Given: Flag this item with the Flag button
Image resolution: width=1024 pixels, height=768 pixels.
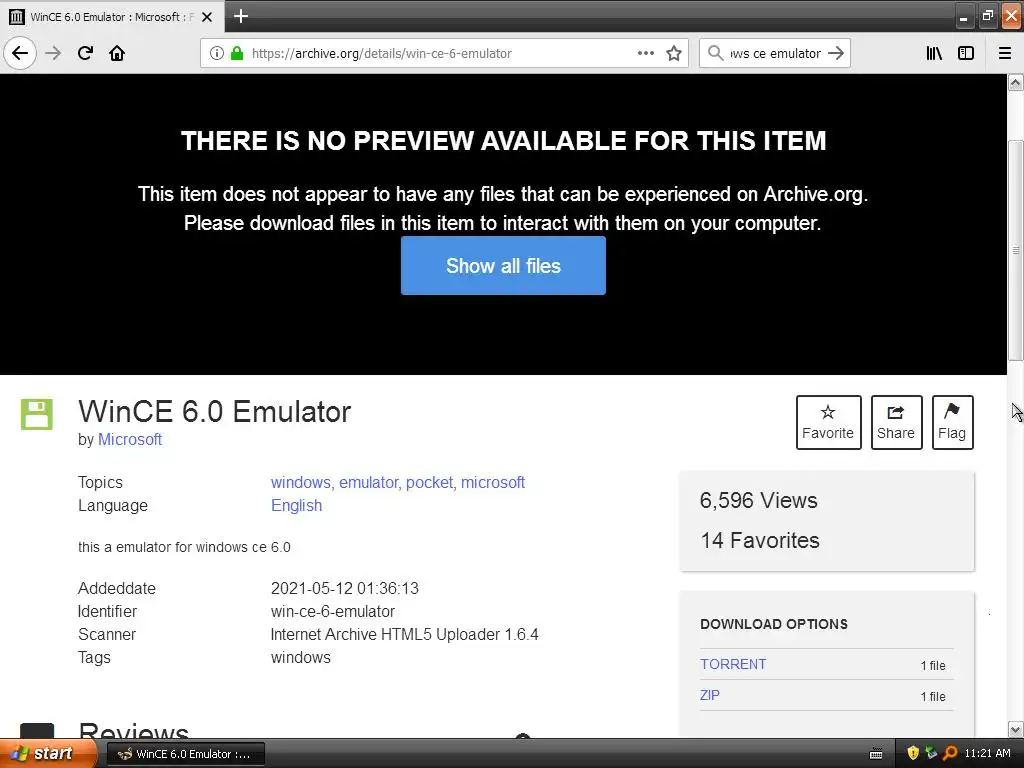Looking at the screenshot, I should click(x=952, y=423).
